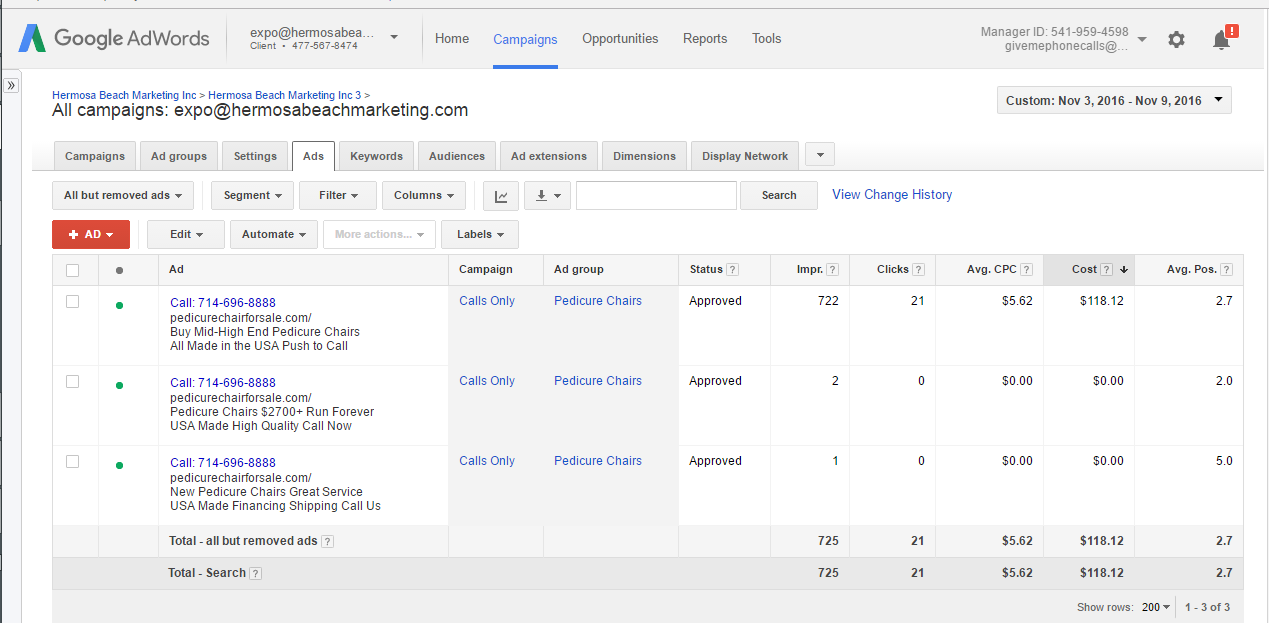The image size is (1269, 623).
Task: Click the green status dot of first ad
Action: click(120, 305)
